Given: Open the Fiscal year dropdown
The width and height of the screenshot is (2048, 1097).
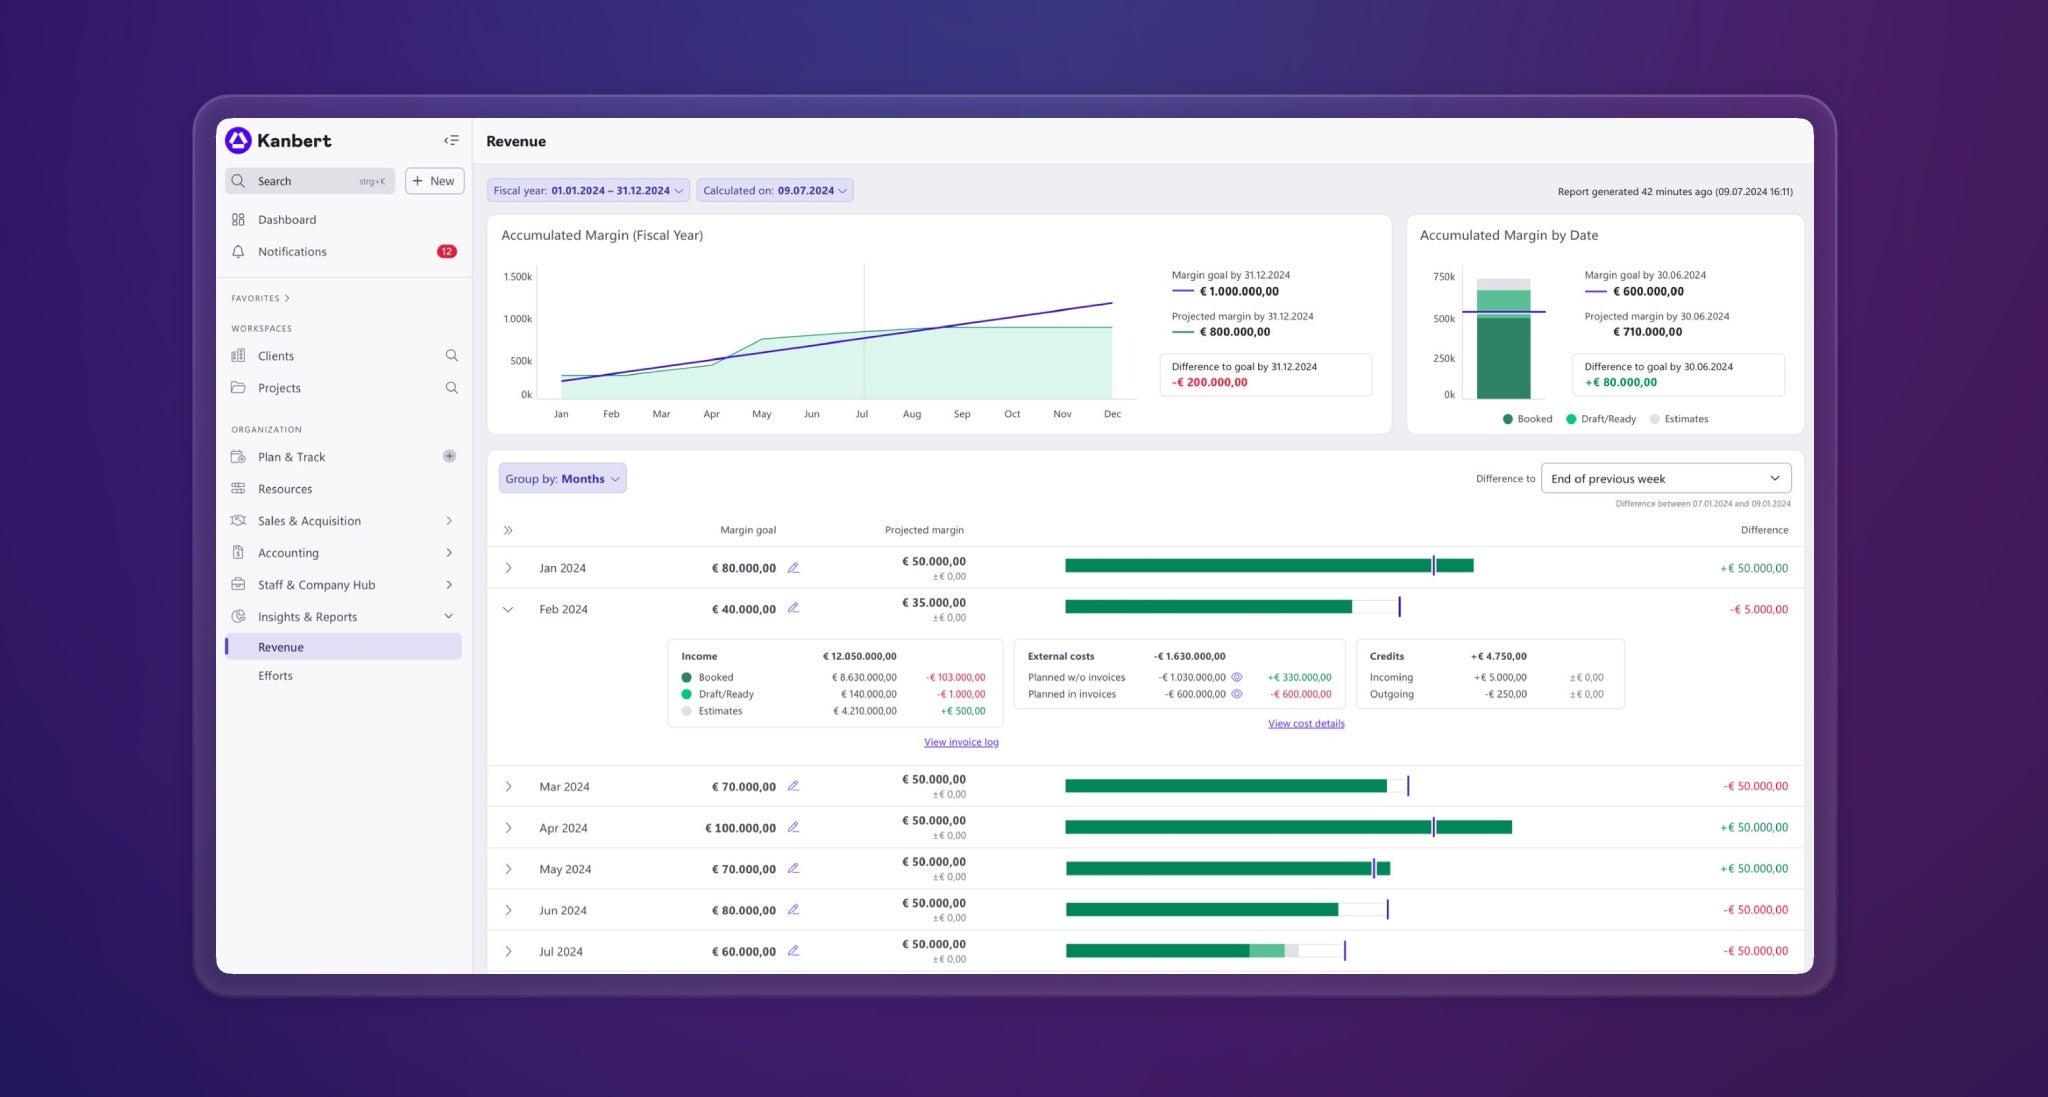Looking at the screenshot, I should (588, 191).
